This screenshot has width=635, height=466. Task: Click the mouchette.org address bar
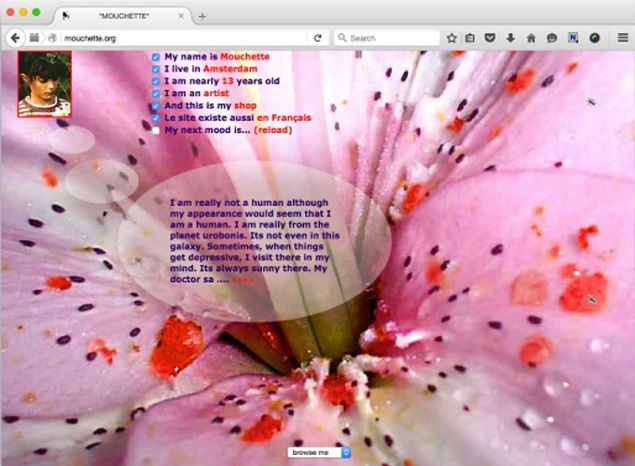tap(184, 38)
